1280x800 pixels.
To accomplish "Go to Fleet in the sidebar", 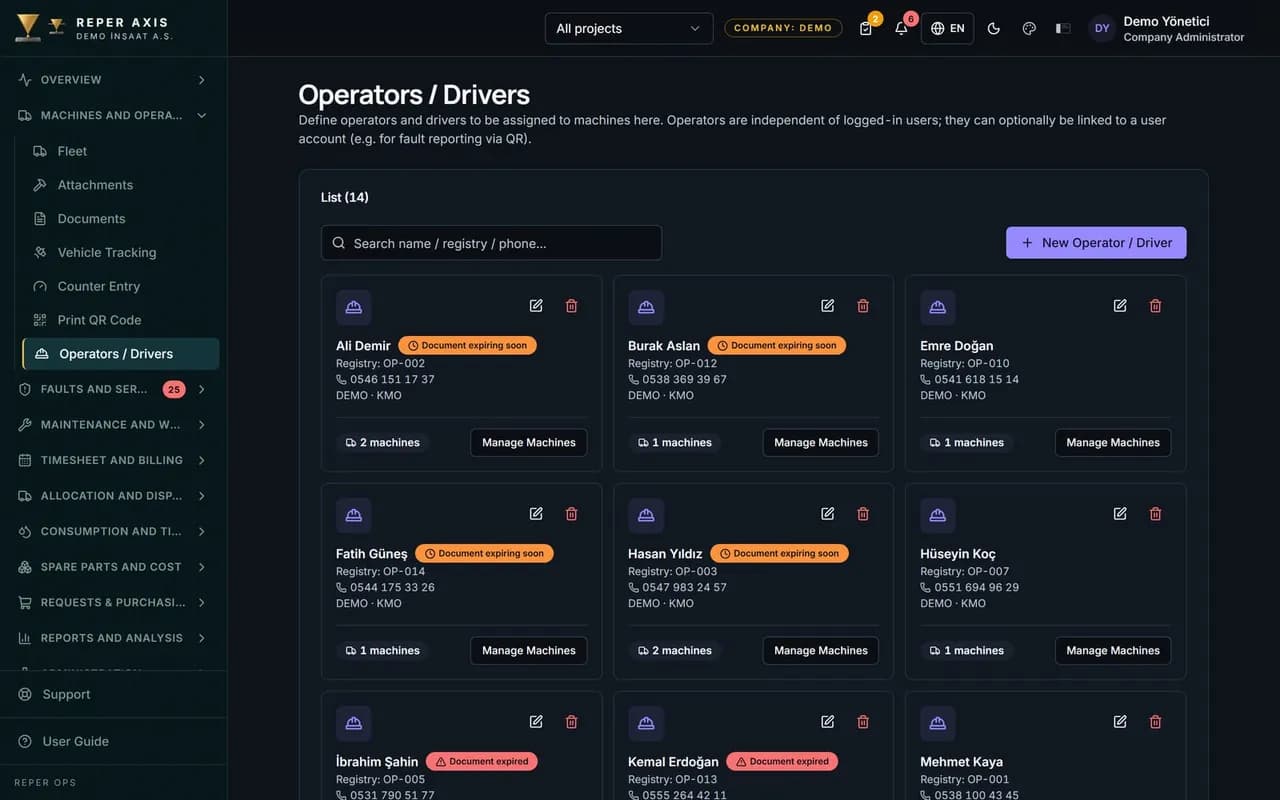I will [121, 151].
